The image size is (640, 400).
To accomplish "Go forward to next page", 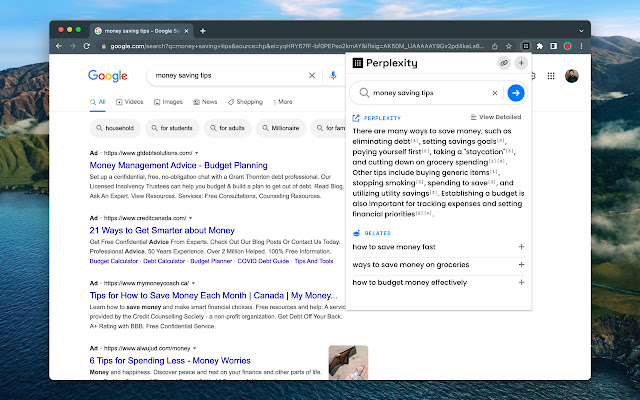I will [x=73, y=46].
